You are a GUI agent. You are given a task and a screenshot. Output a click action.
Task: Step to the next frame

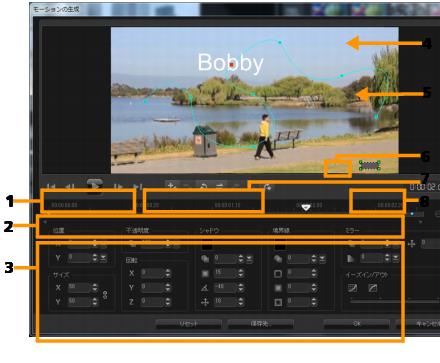coord(118,187)
